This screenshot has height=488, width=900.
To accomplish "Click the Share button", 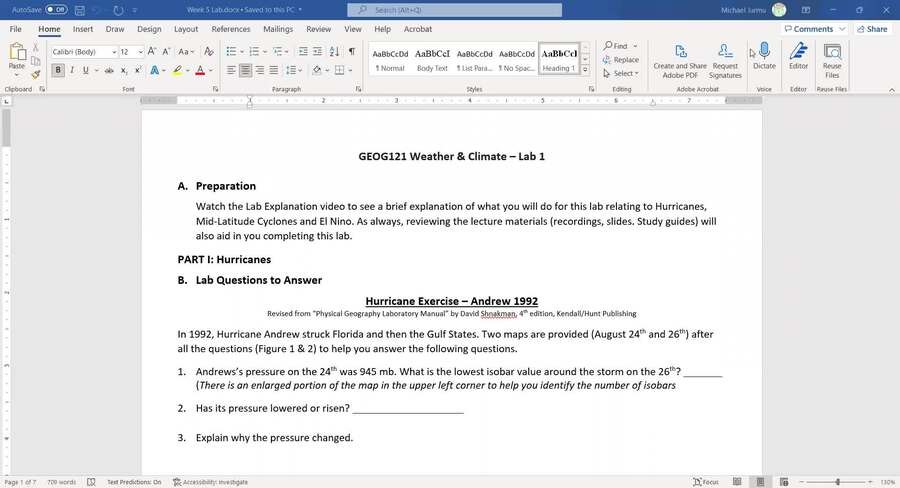I will 871,29.
